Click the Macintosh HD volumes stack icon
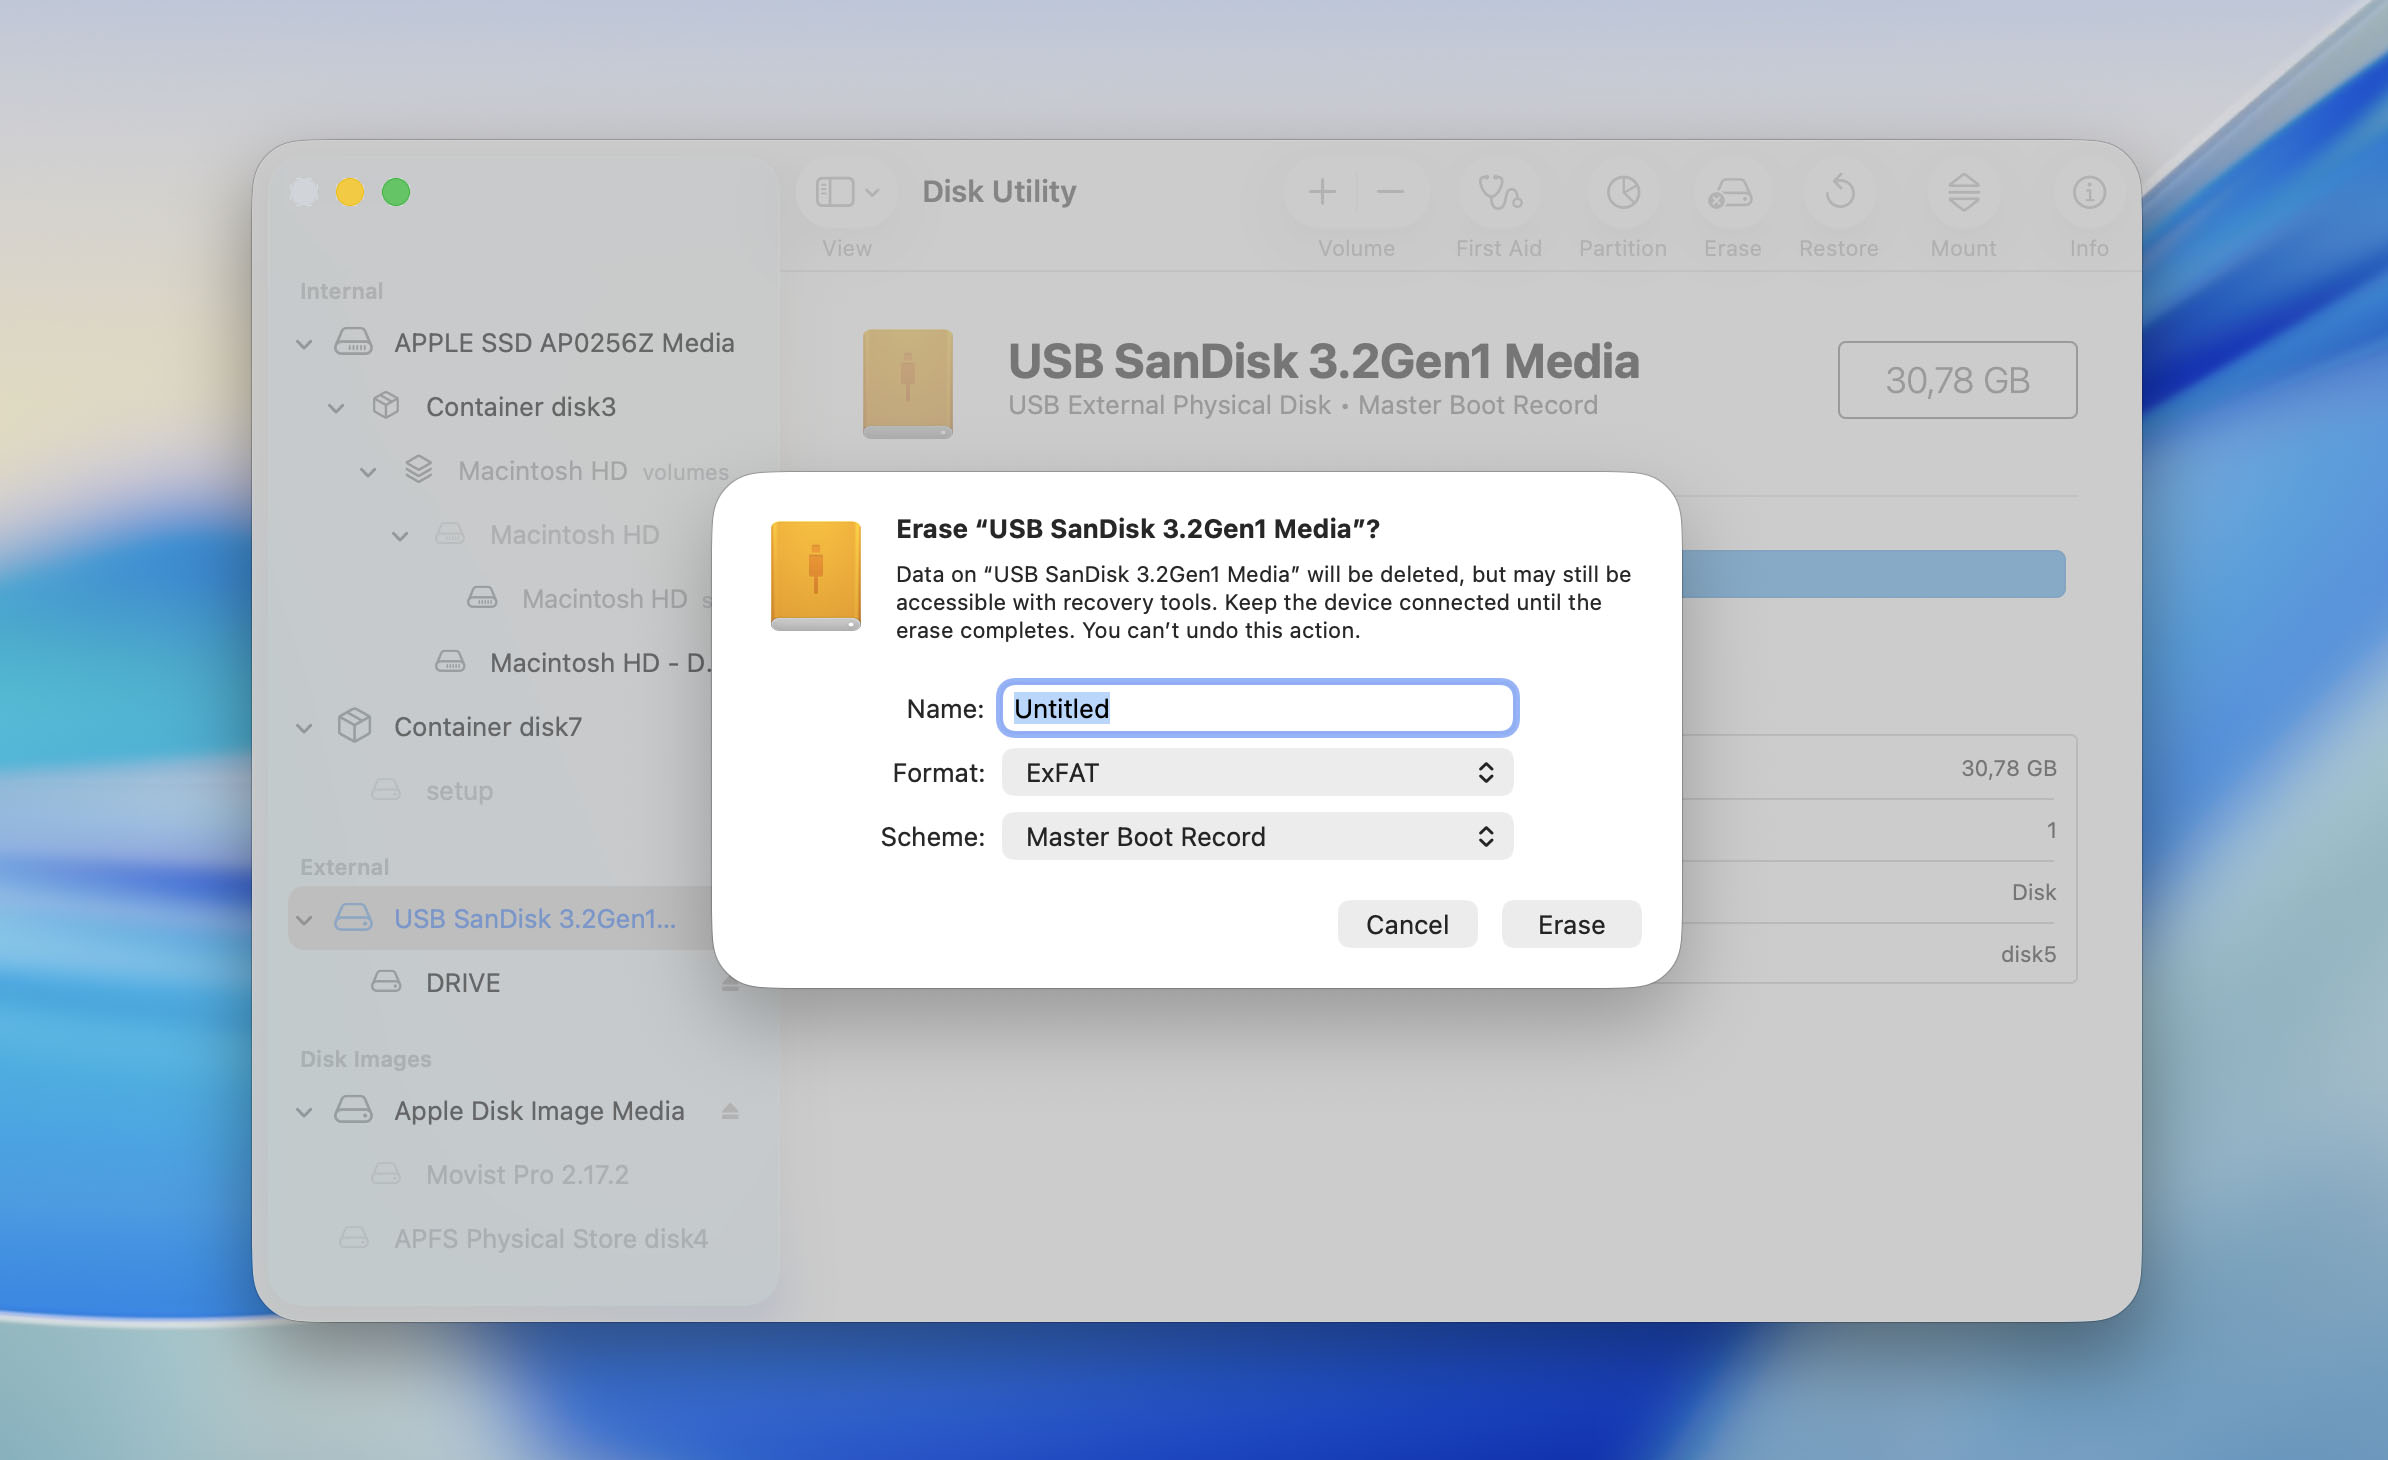The image size is (2388, 1460). point(418,470)
